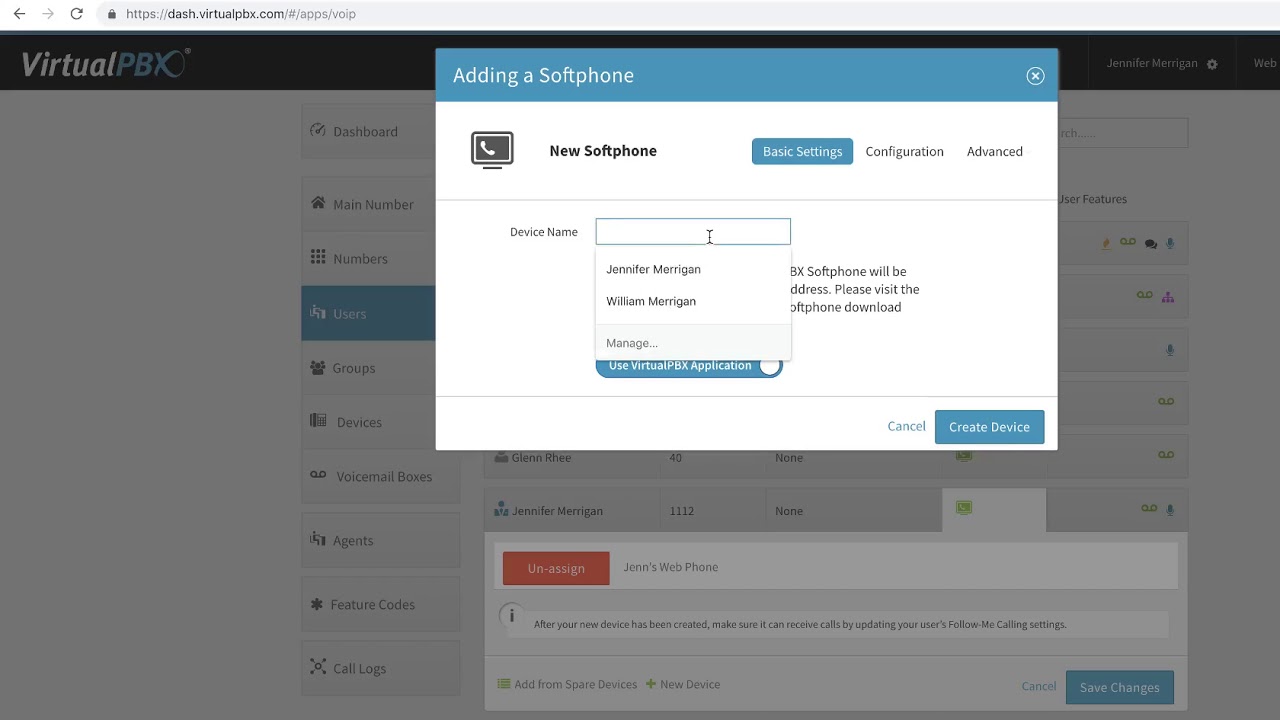This screenshot has width=1280, height=720.
Task: Open the Users section in the sidebar
Action: point(368,313)
